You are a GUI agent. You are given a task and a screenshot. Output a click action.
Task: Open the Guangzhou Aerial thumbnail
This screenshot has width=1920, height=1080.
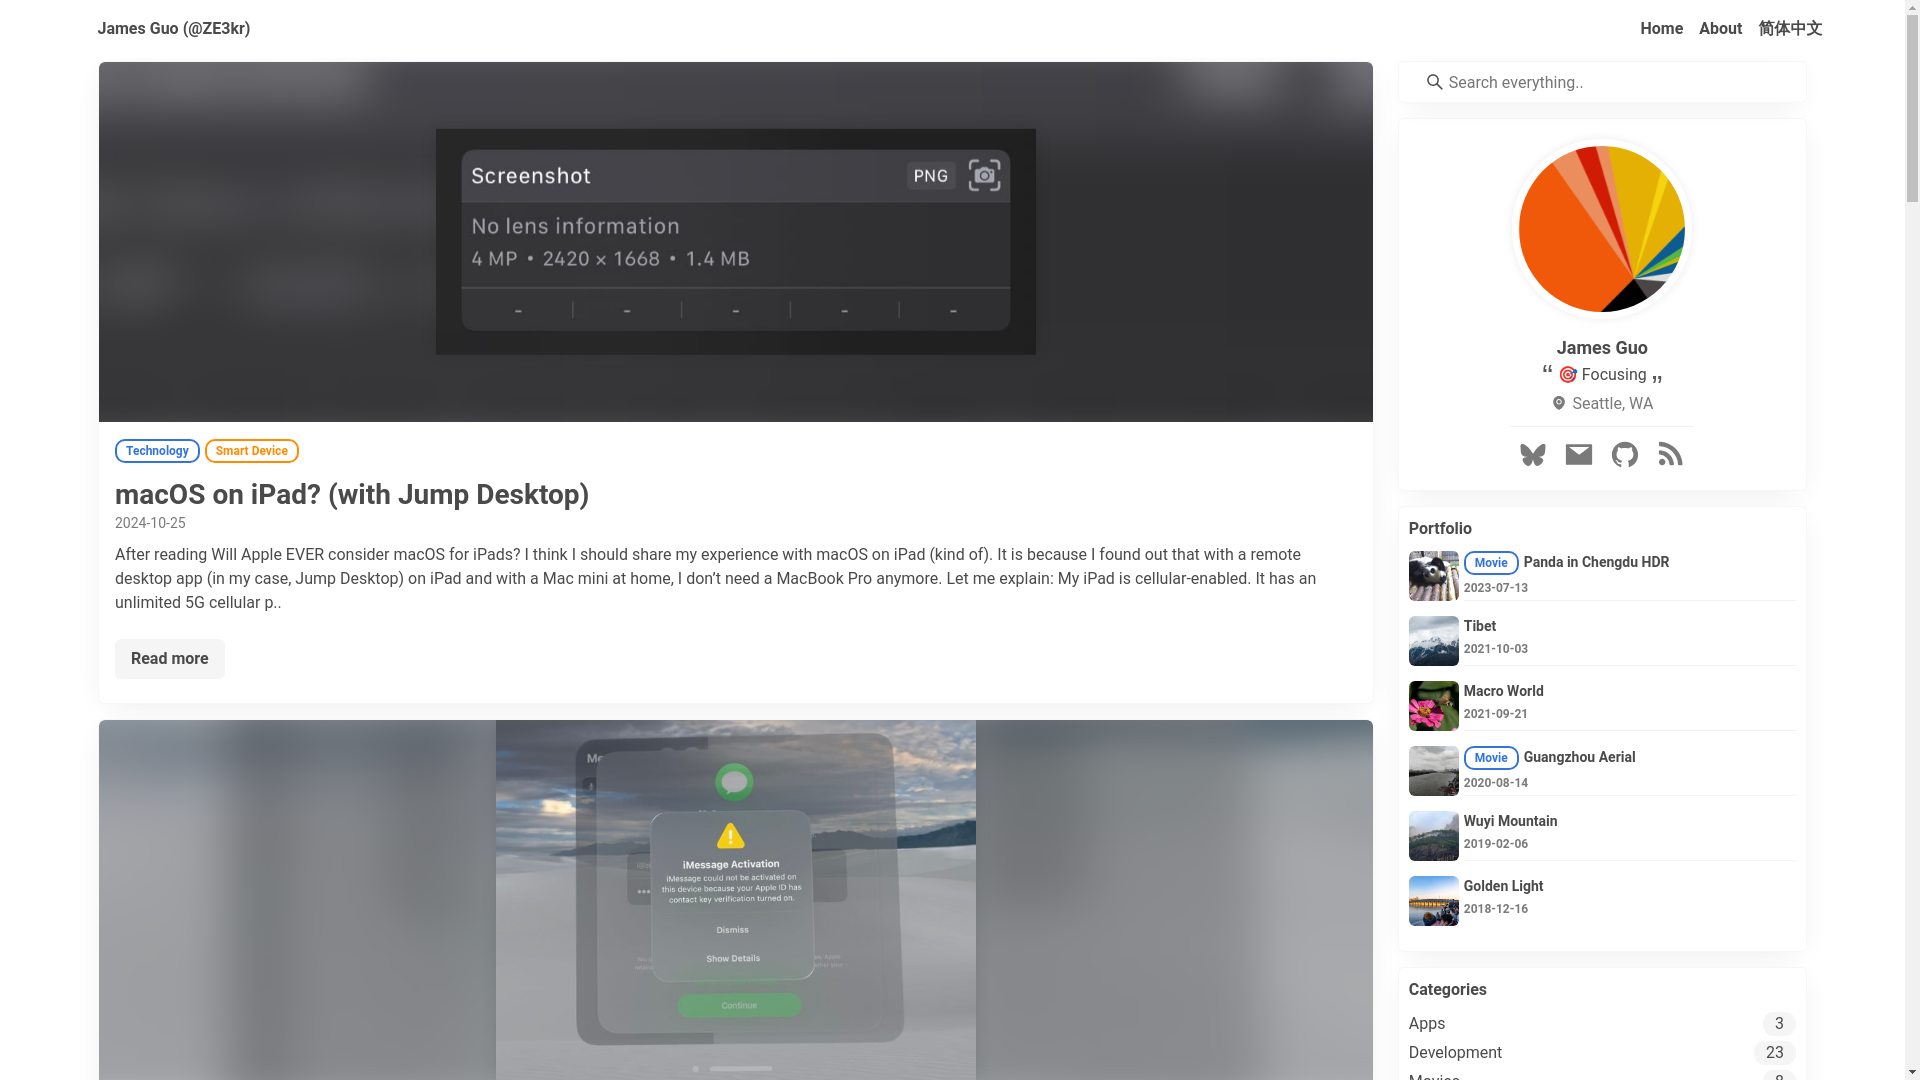[1433, 771]
